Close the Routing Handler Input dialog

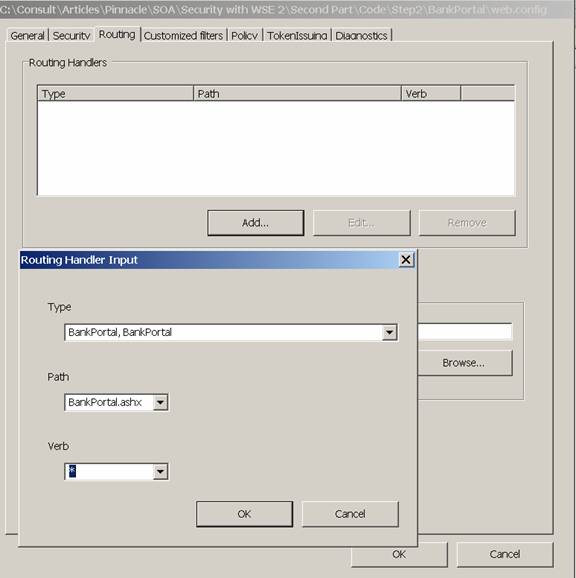pos(406,260)
